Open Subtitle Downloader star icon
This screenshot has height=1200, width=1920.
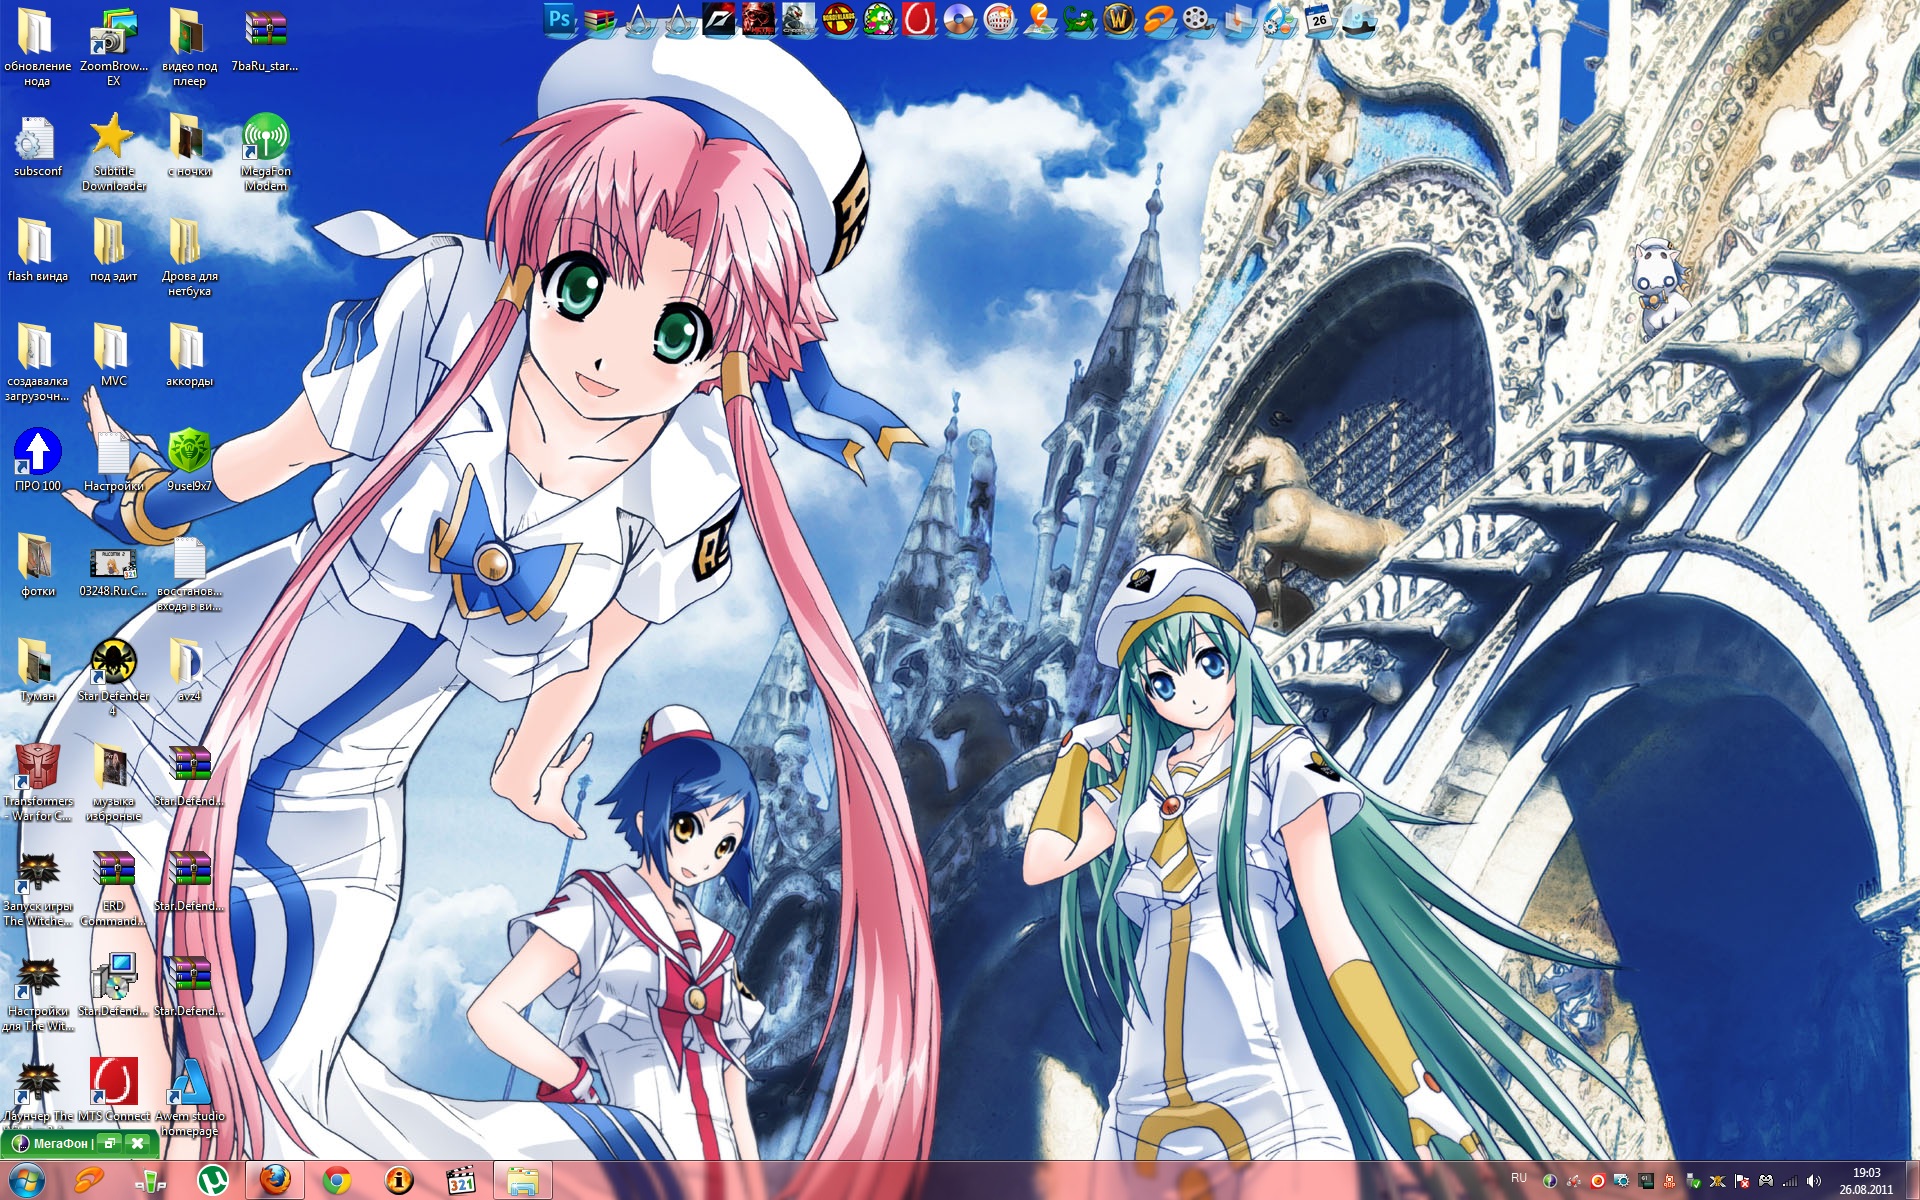pyautogui.click(x=113, y=151)
